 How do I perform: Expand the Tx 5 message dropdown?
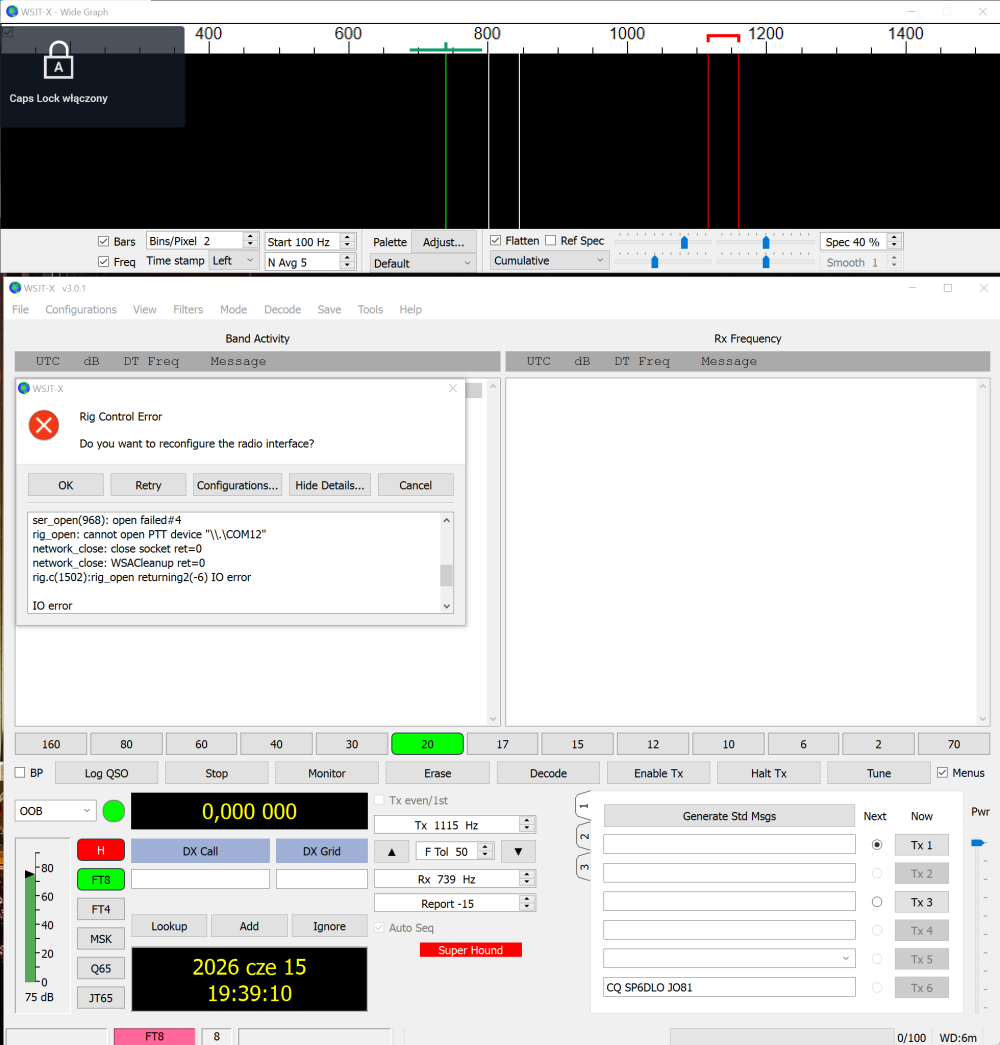[846, 958]
